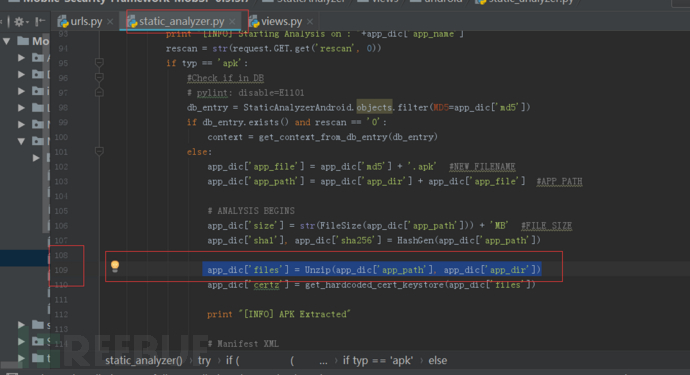Expand the fifth subfolder in project tree
Image resolution: width=690 pixels, height=375 pixels.
[21, 125]
